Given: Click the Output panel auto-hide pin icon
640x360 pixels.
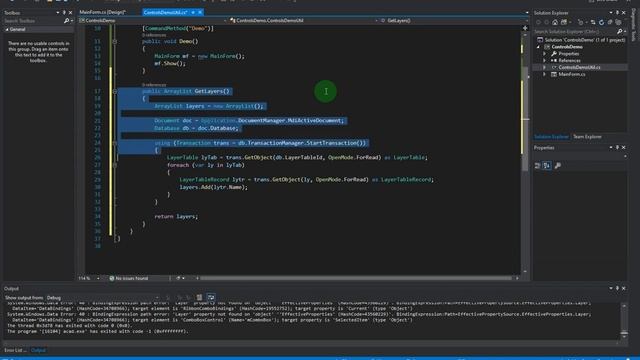Looking at the screenshot, I should pos(617,288).
